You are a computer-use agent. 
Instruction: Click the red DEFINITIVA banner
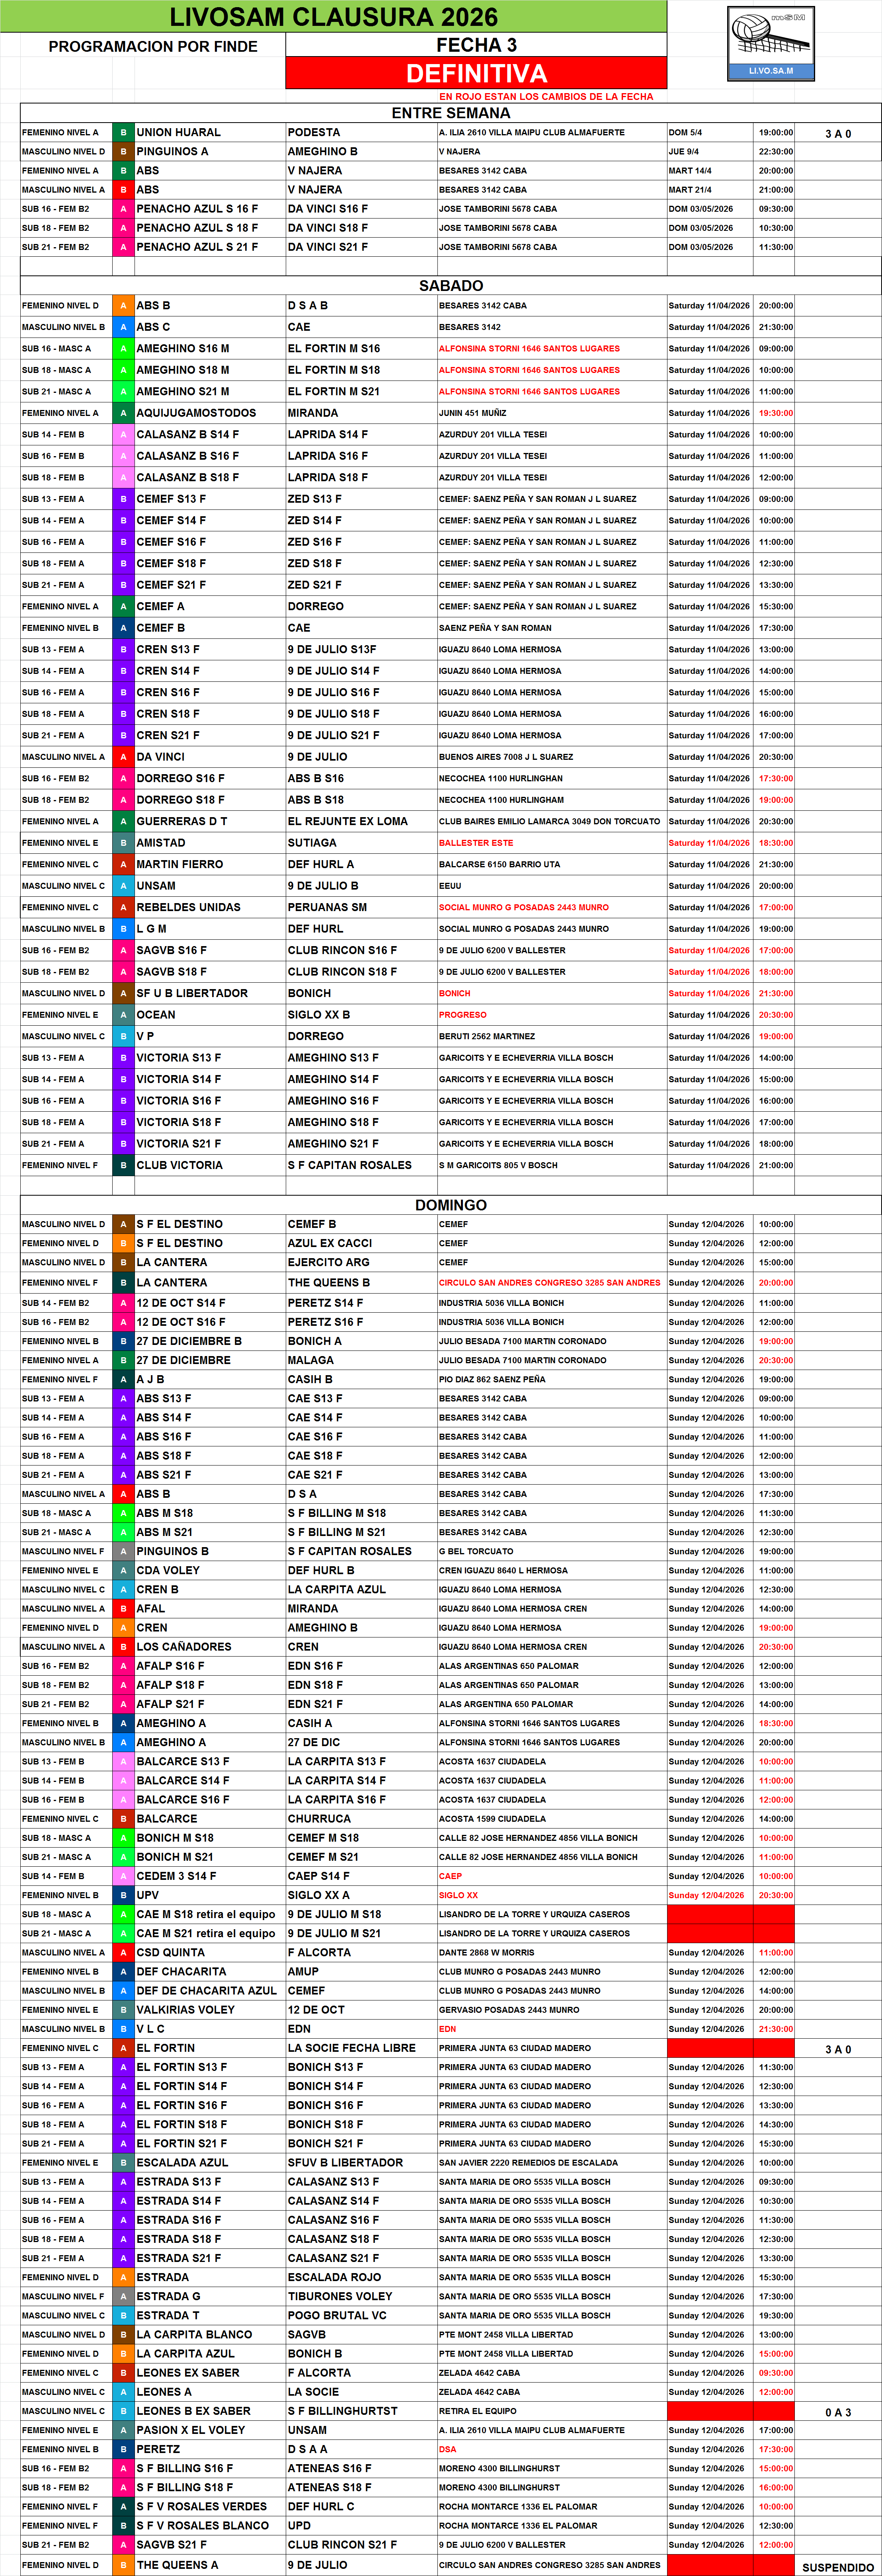(476, 73)
